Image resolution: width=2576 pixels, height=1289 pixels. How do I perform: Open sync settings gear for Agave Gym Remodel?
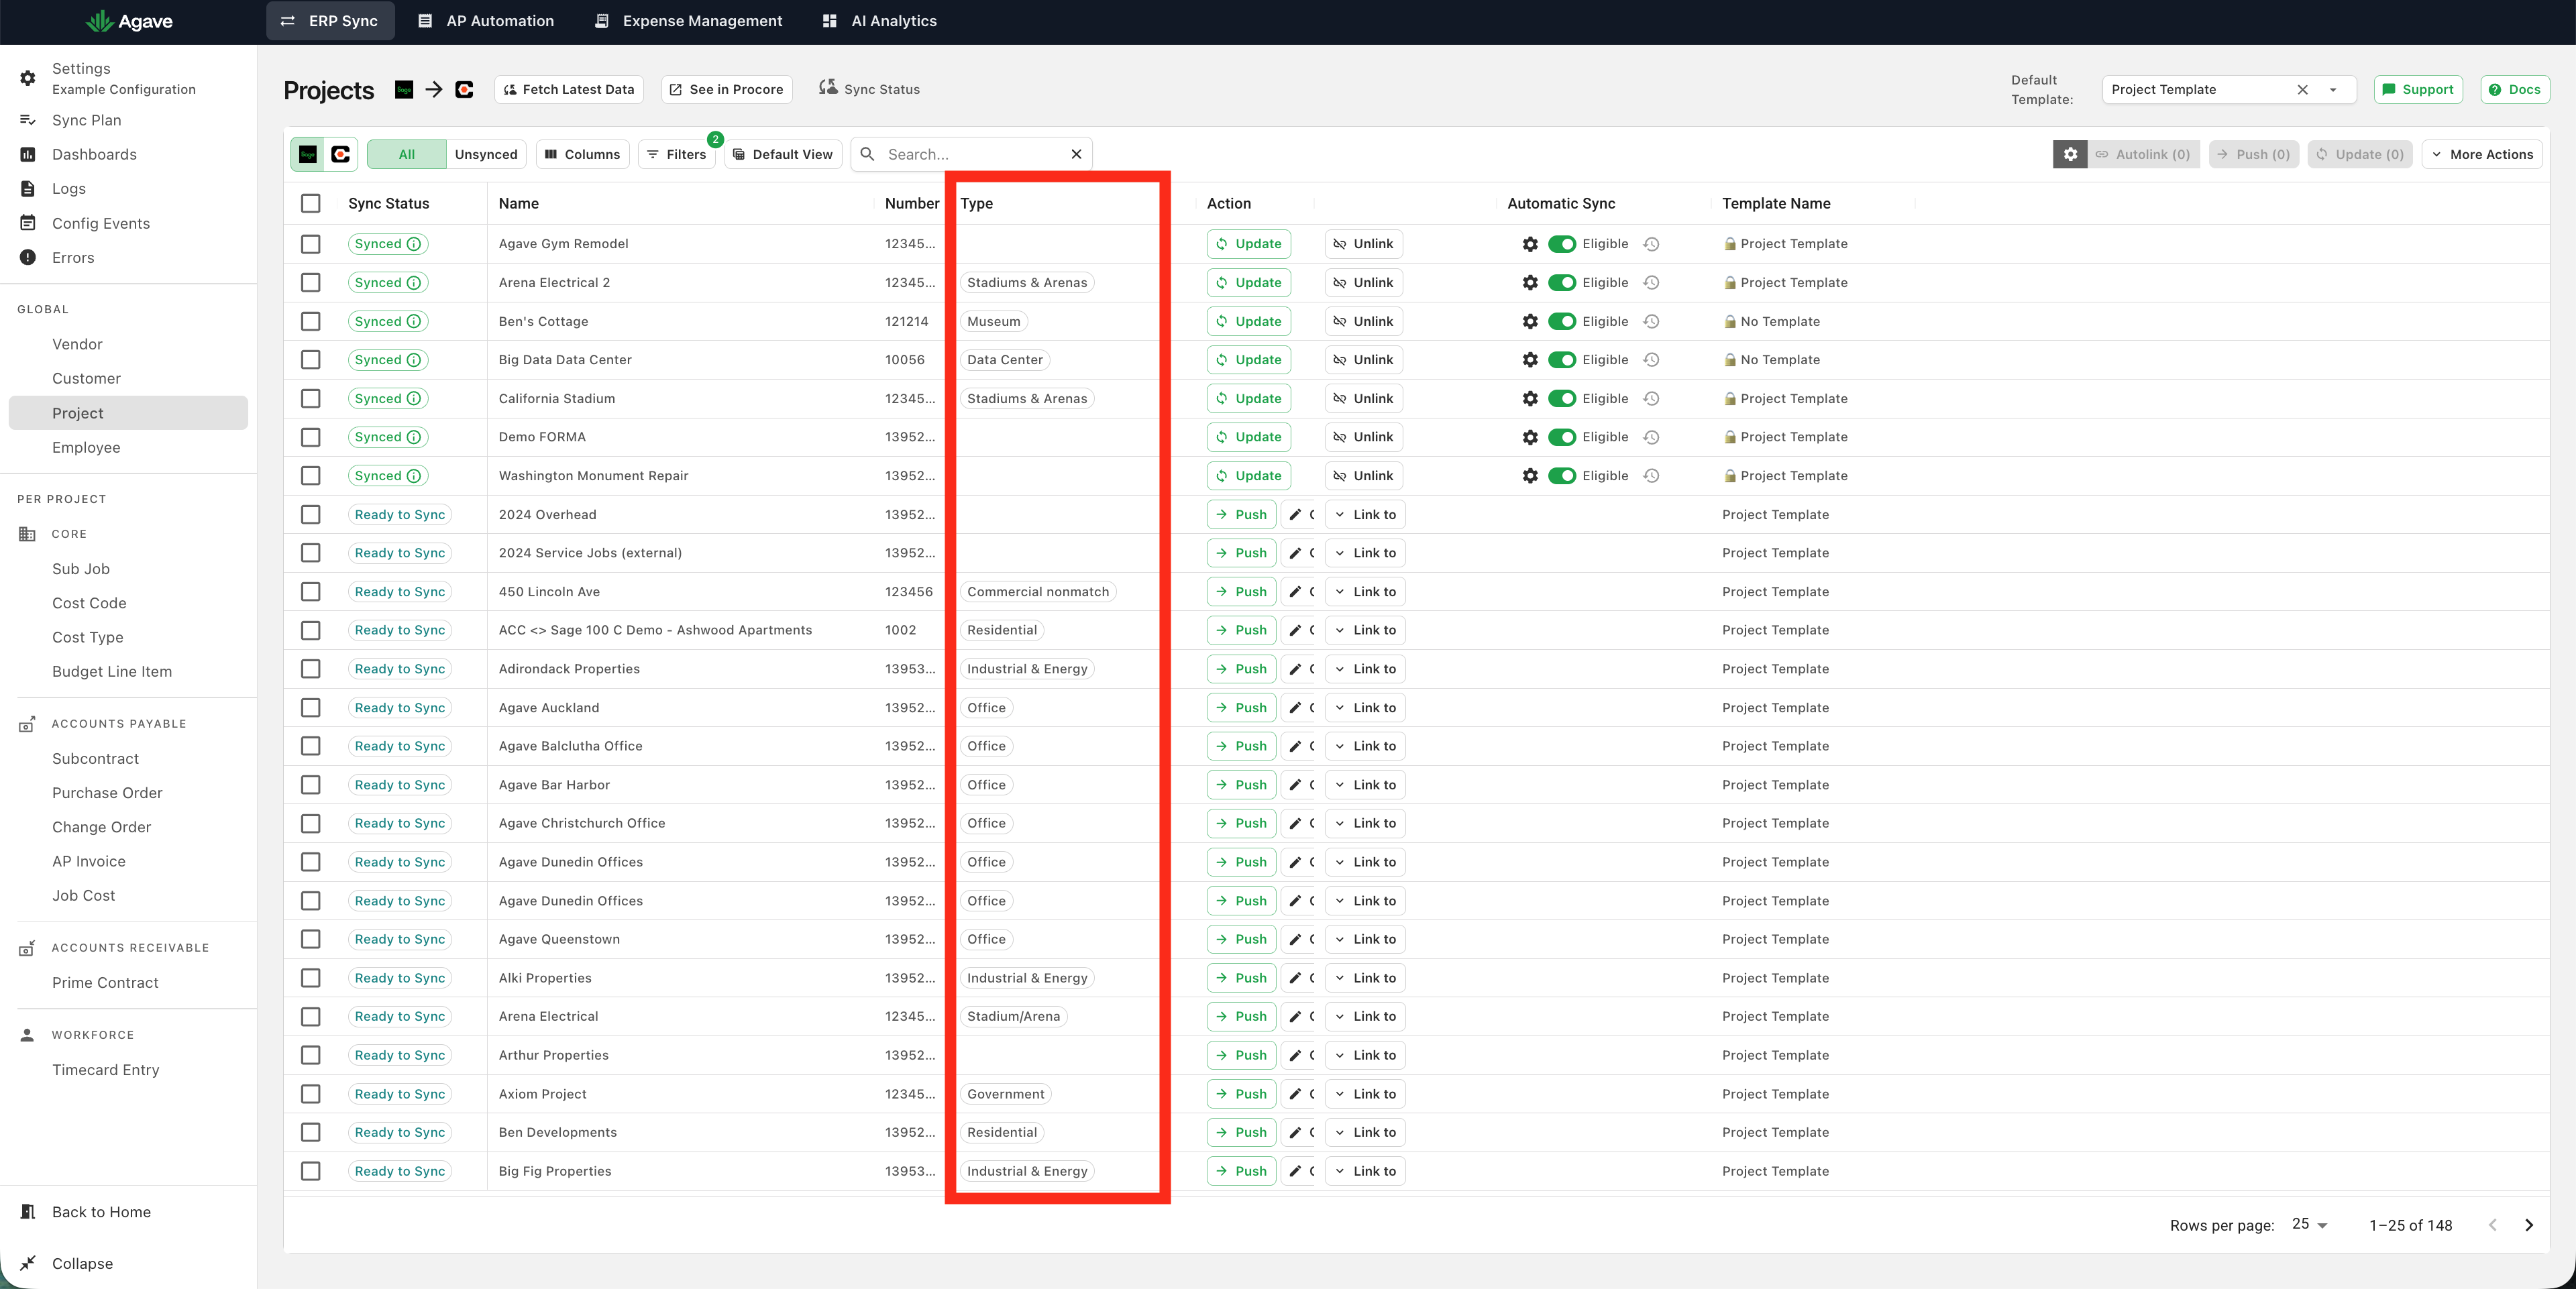tap(1530, 244)
